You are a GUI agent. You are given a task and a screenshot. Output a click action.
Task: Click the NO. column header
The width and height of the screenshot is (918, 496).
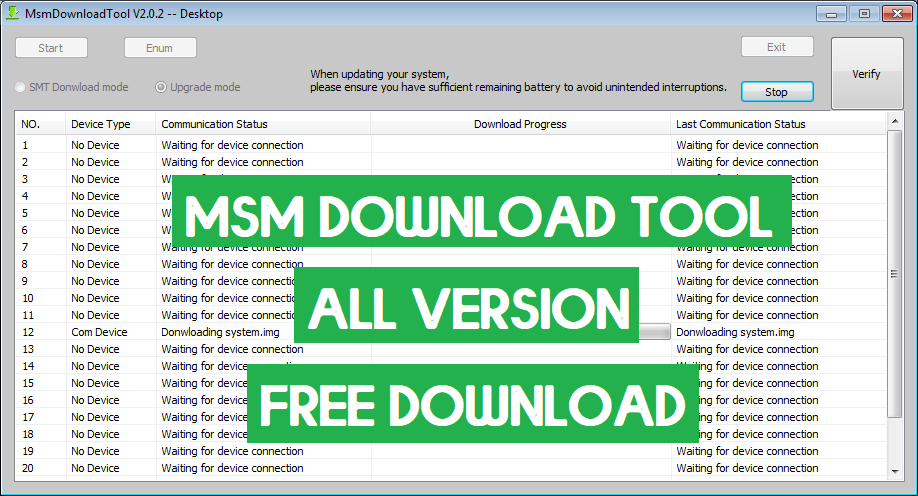click(x=40, y=124)
